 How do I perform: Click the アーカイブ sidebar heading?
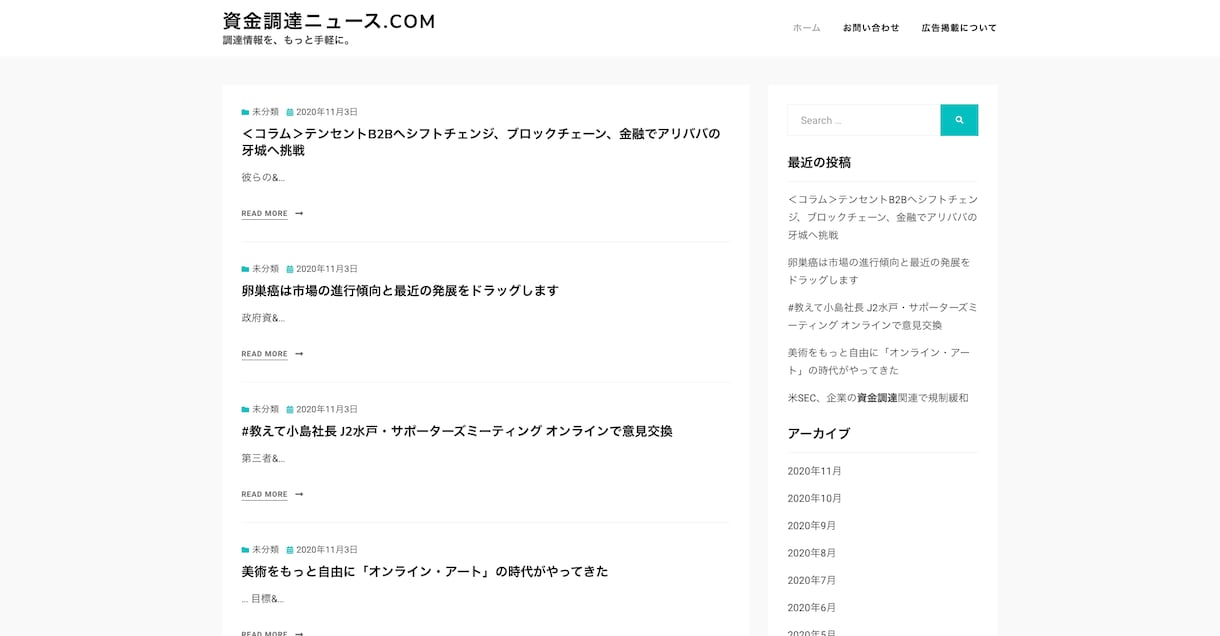(819, 433)
